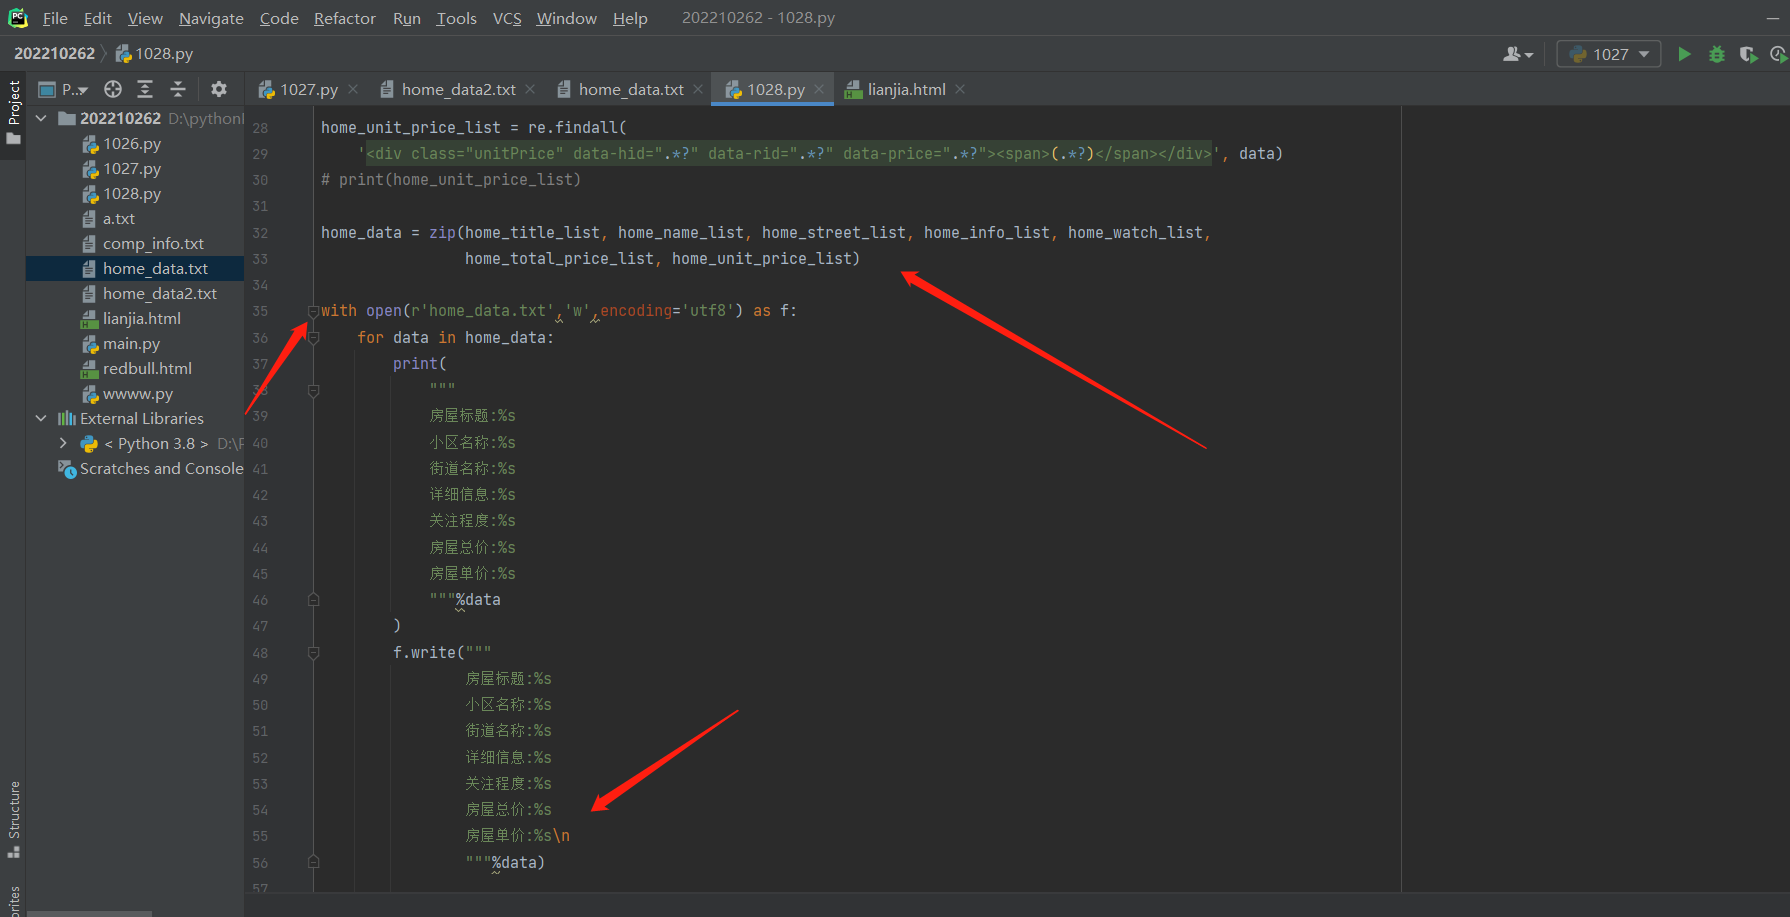Expand all items in the Project panel
This screenshot has height=917, width=1790.
(145, 89)
